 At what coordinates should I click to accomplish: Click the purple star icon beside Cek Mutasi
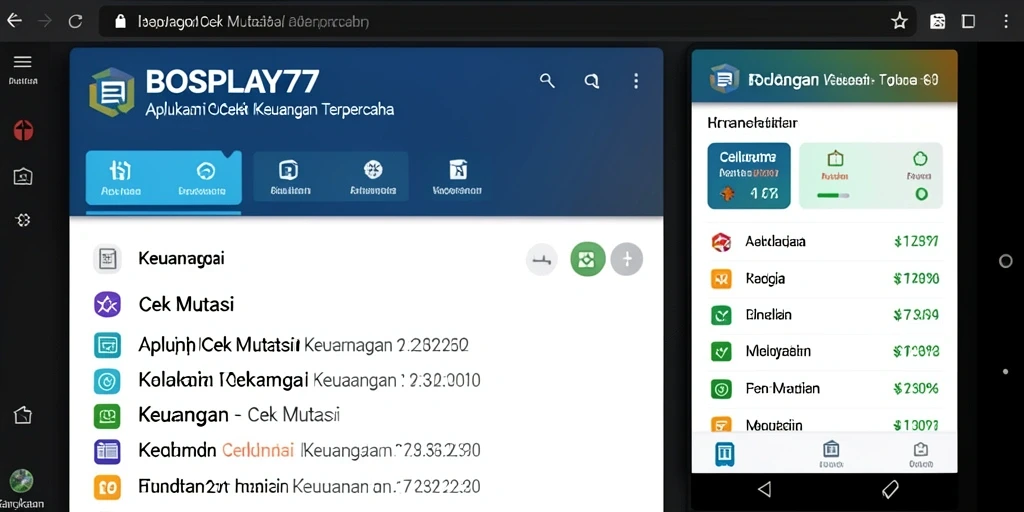107,304
